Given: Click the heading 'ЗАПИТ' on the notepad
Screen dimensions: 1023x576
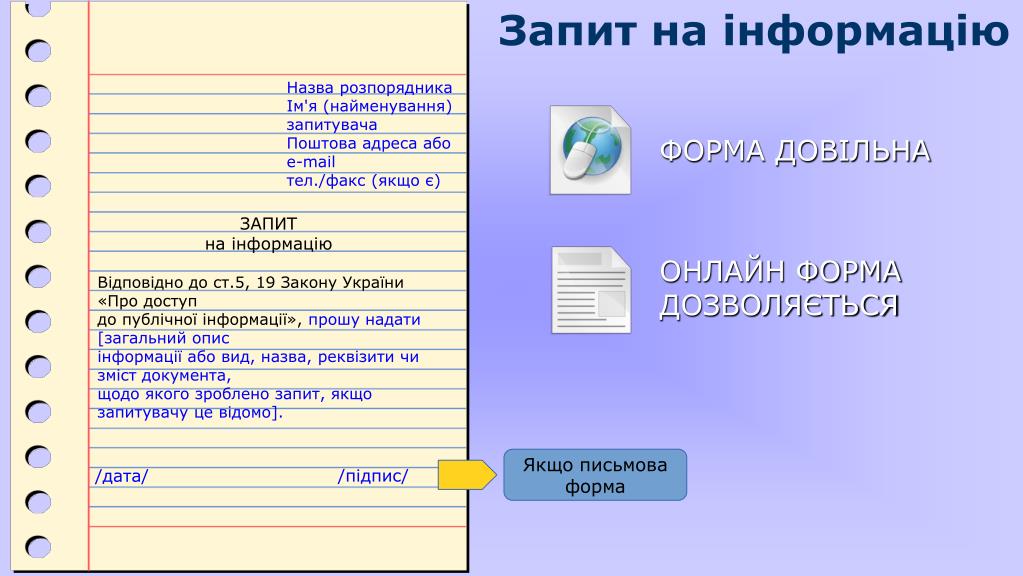Looking at the screenshot, I should pos(268,224).
